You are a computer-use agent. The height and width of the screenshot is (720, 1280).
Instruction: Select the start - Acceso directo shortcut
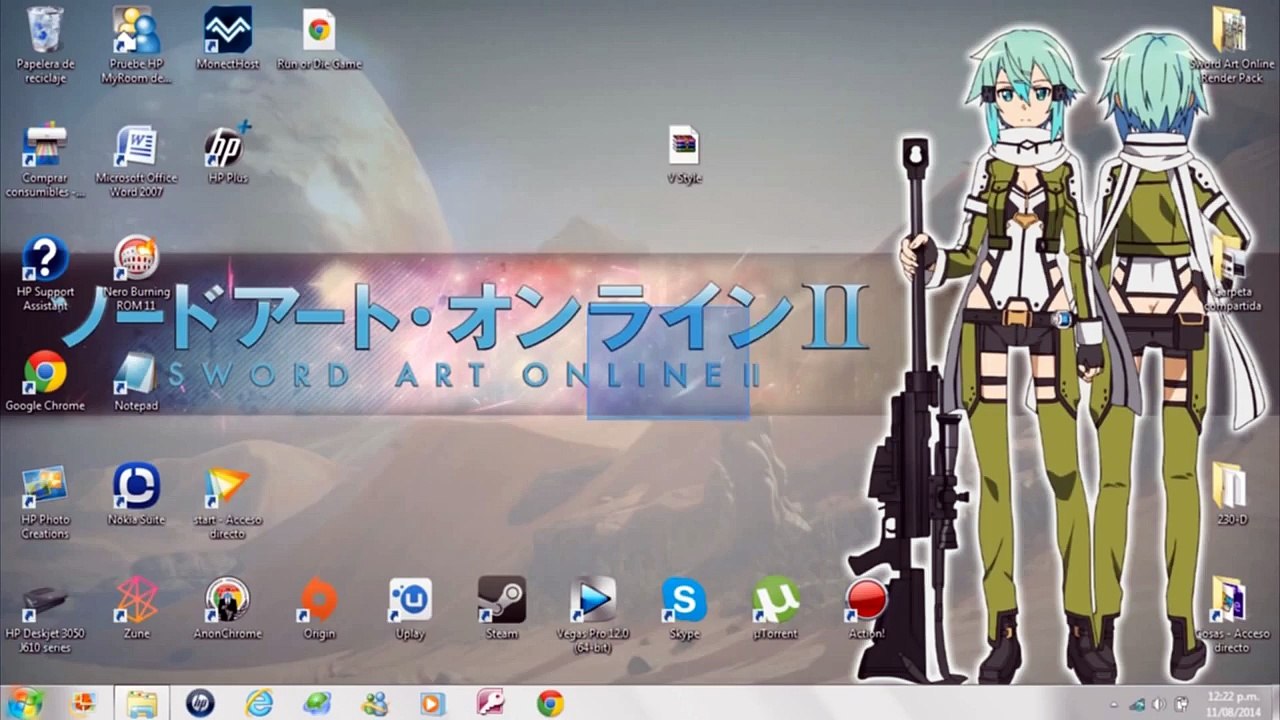pyautogui.click(x=228, y=502)
